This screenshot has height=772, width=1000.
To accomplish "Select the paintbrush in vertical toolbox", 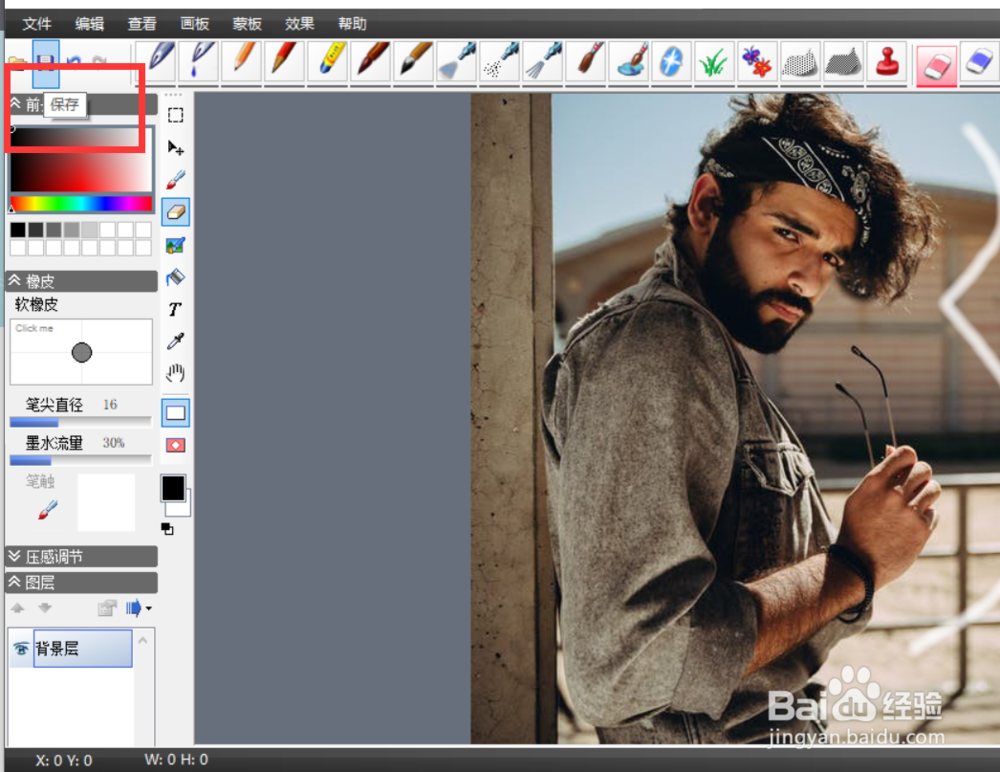I will [x=175, y=180].
